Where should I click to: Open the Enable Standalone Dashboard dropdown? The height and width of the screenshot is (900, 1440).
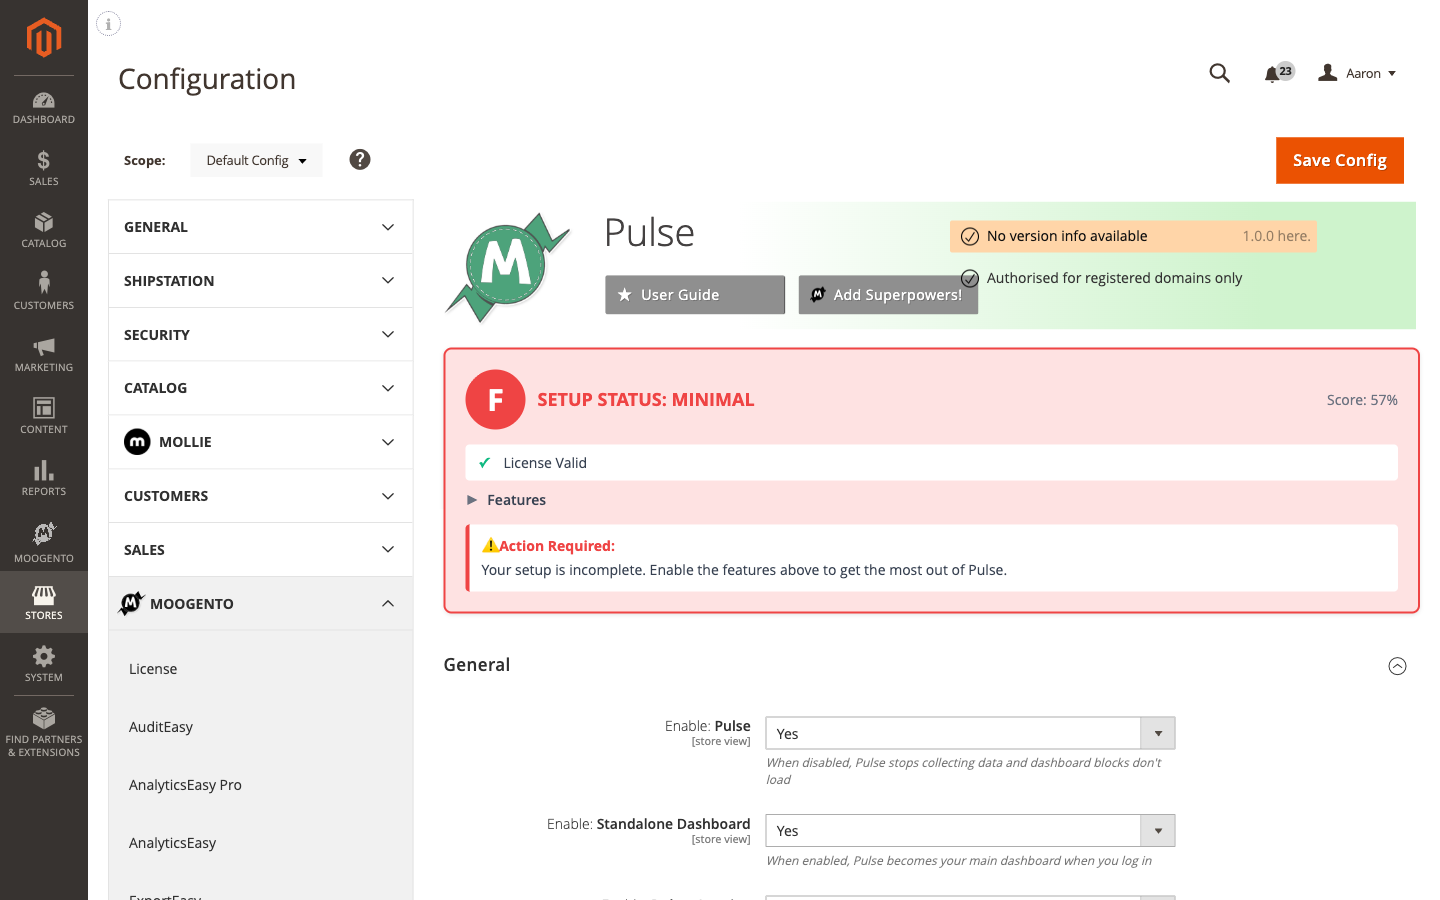970,831
